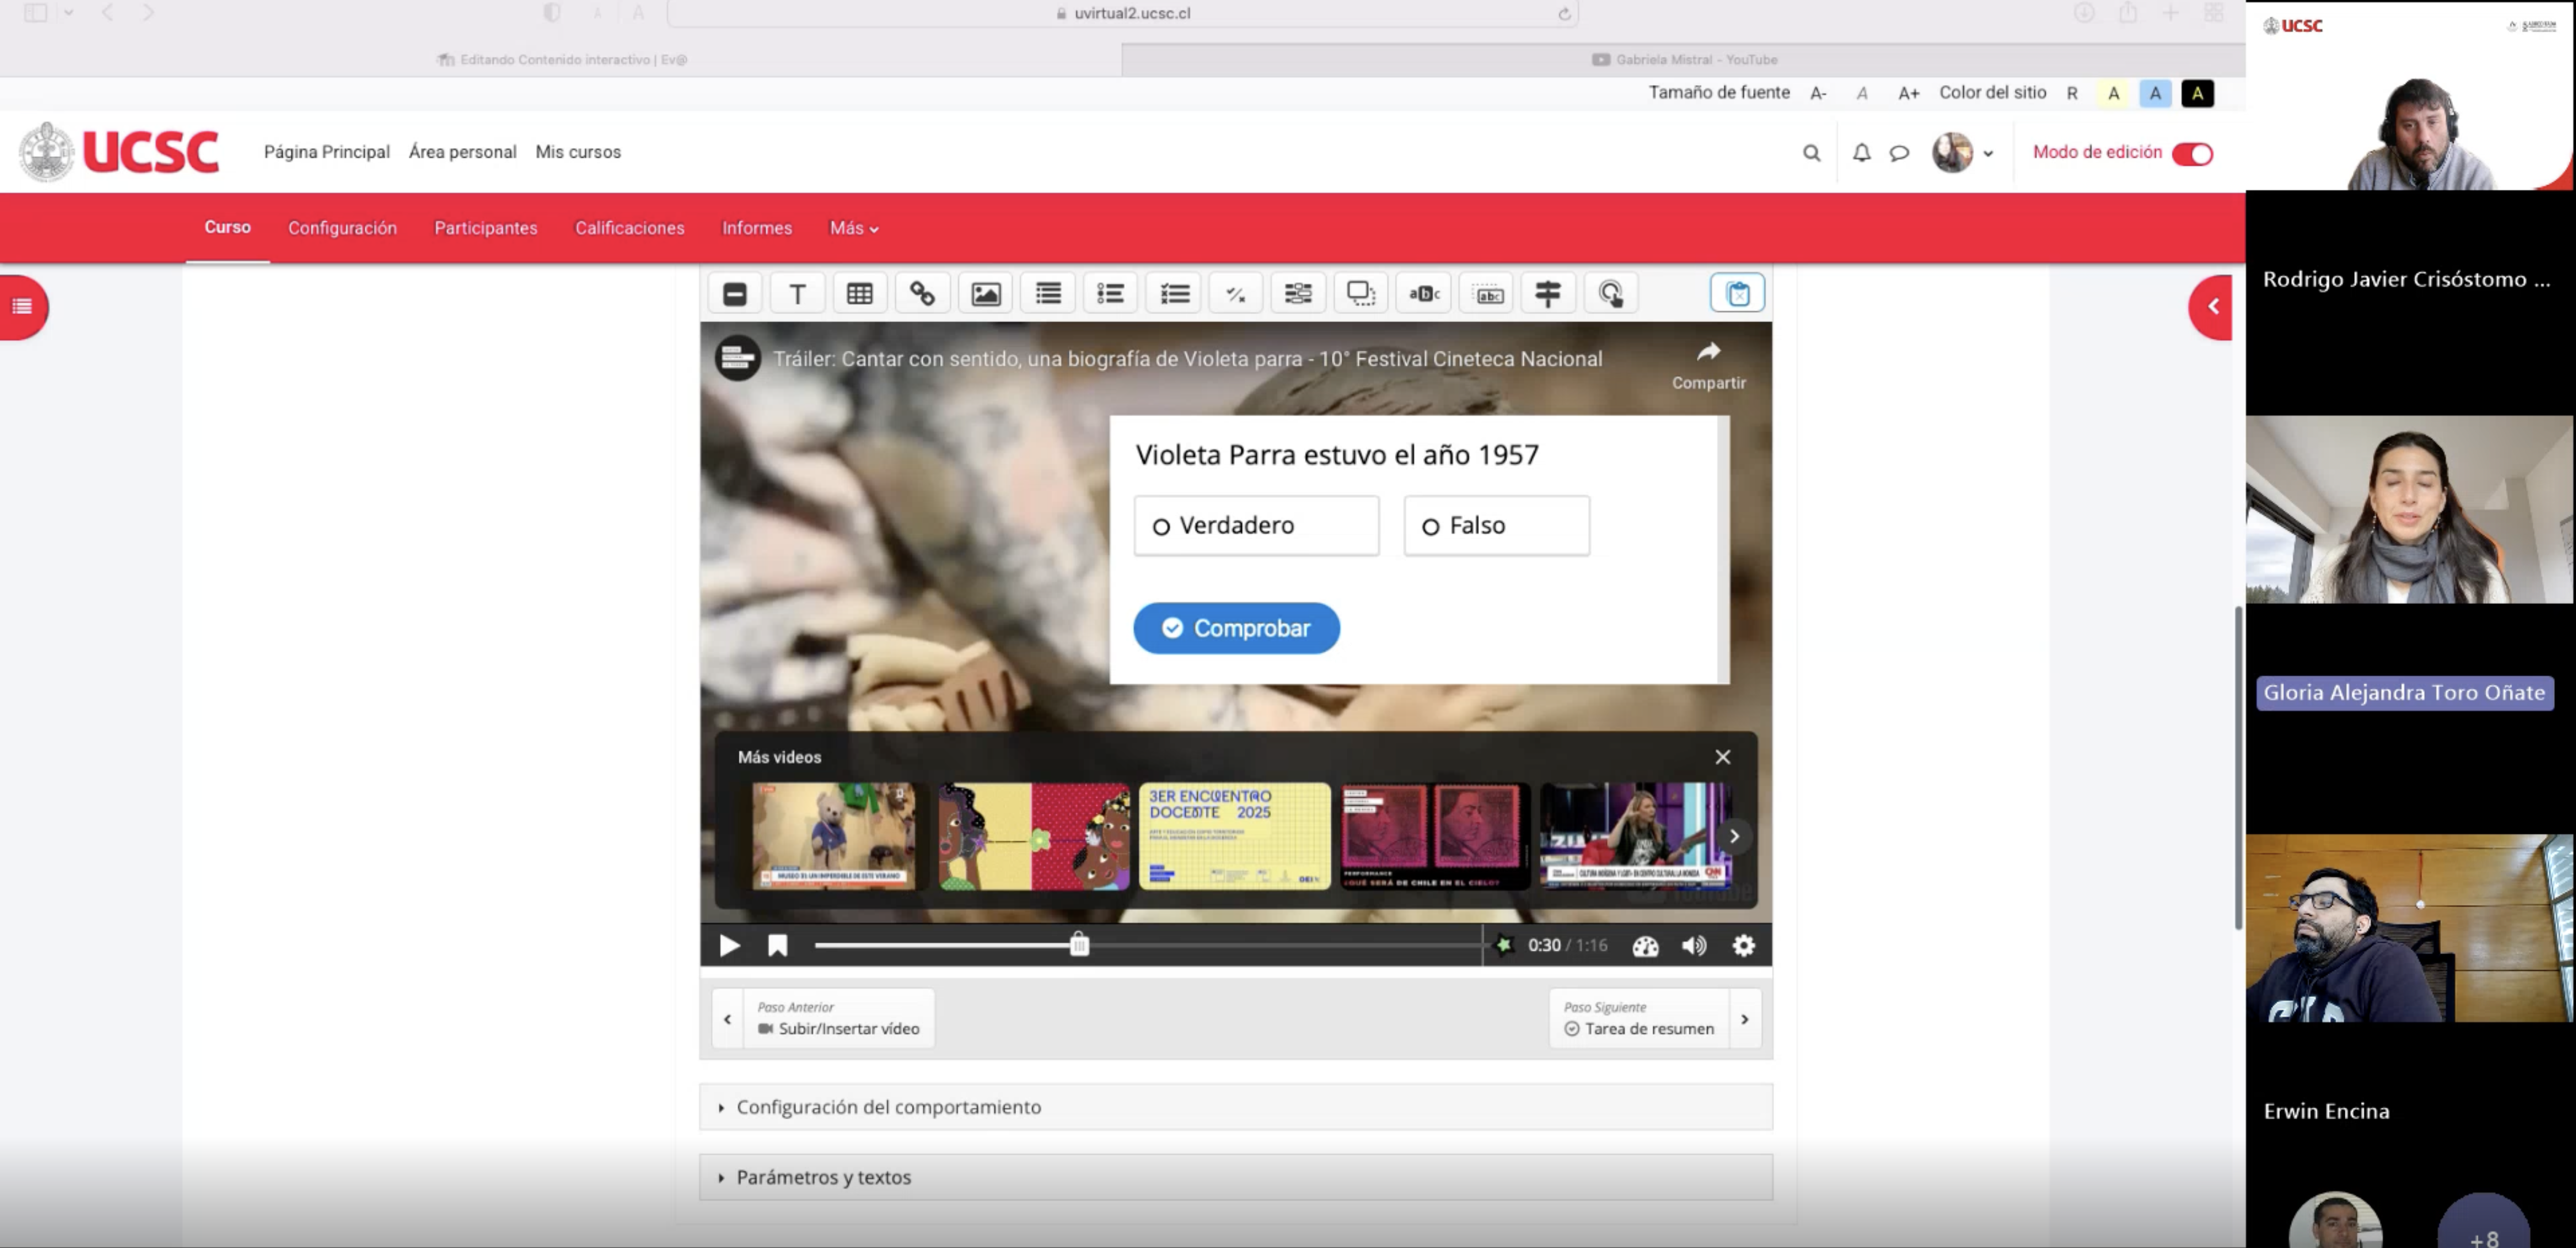2576x1248 pixels.
Task: Select the Link interaction tool
Action: tap(922, 294)
